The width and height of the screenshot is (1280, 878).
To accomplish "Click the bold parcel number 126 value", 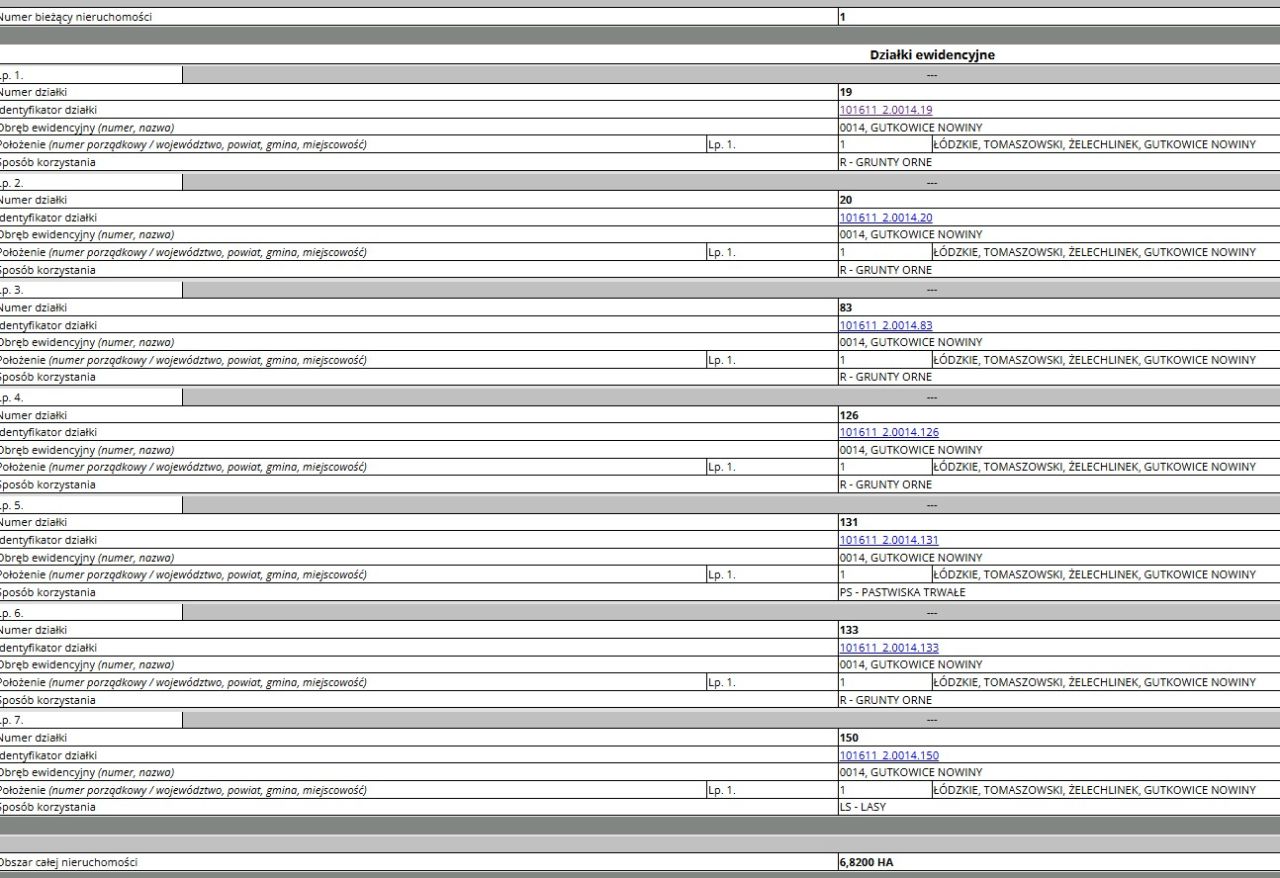I will coord(849,415).
